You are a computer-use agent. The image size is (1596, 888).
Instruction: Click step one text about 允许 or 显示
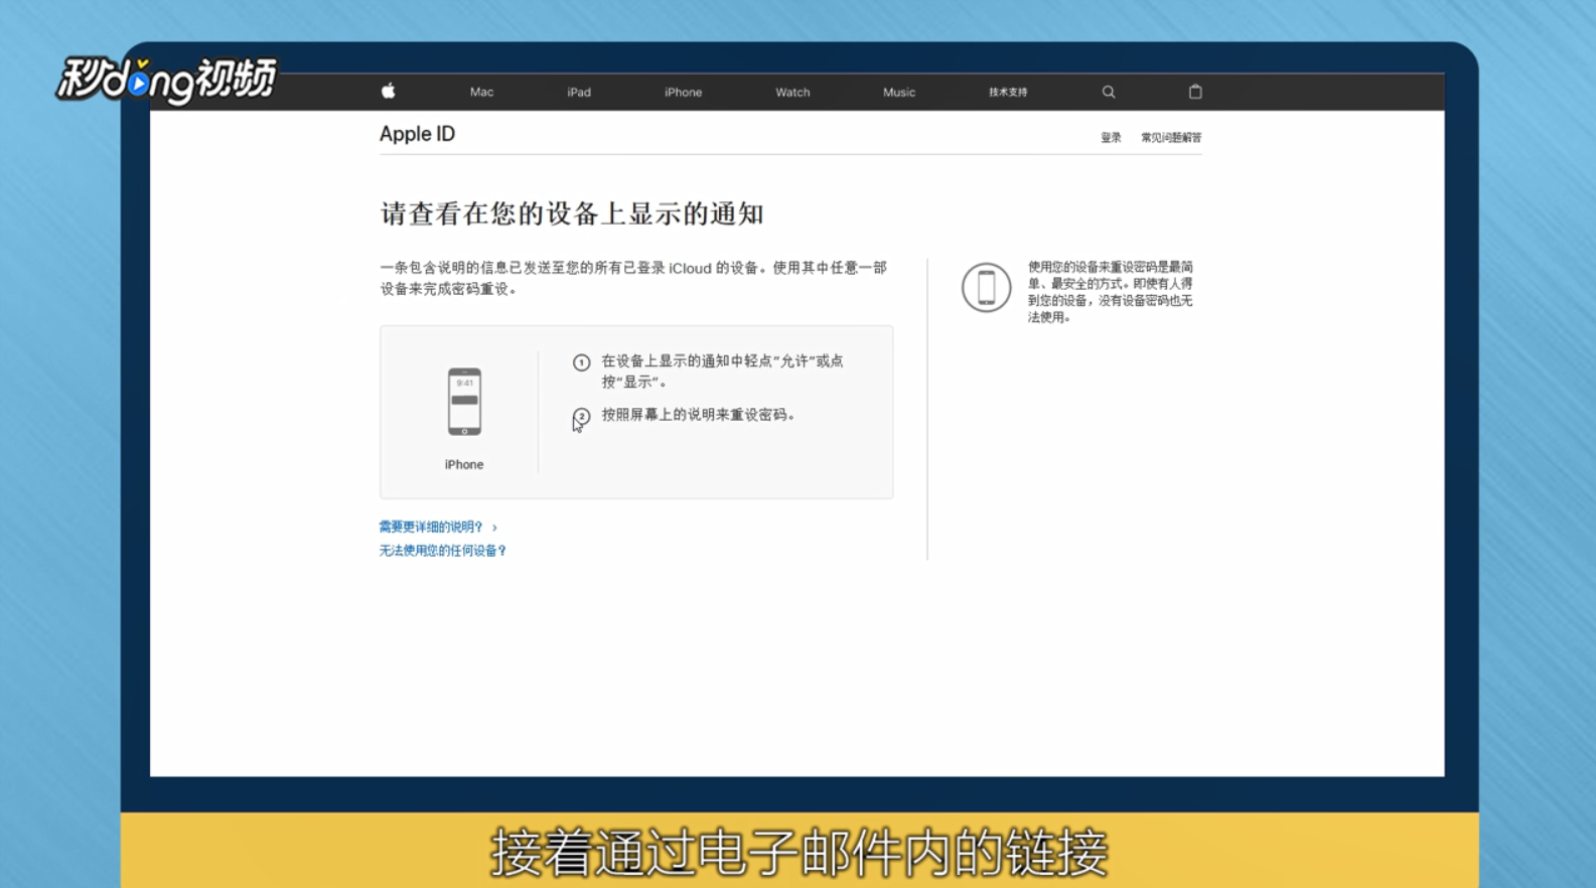pos(722,371)
